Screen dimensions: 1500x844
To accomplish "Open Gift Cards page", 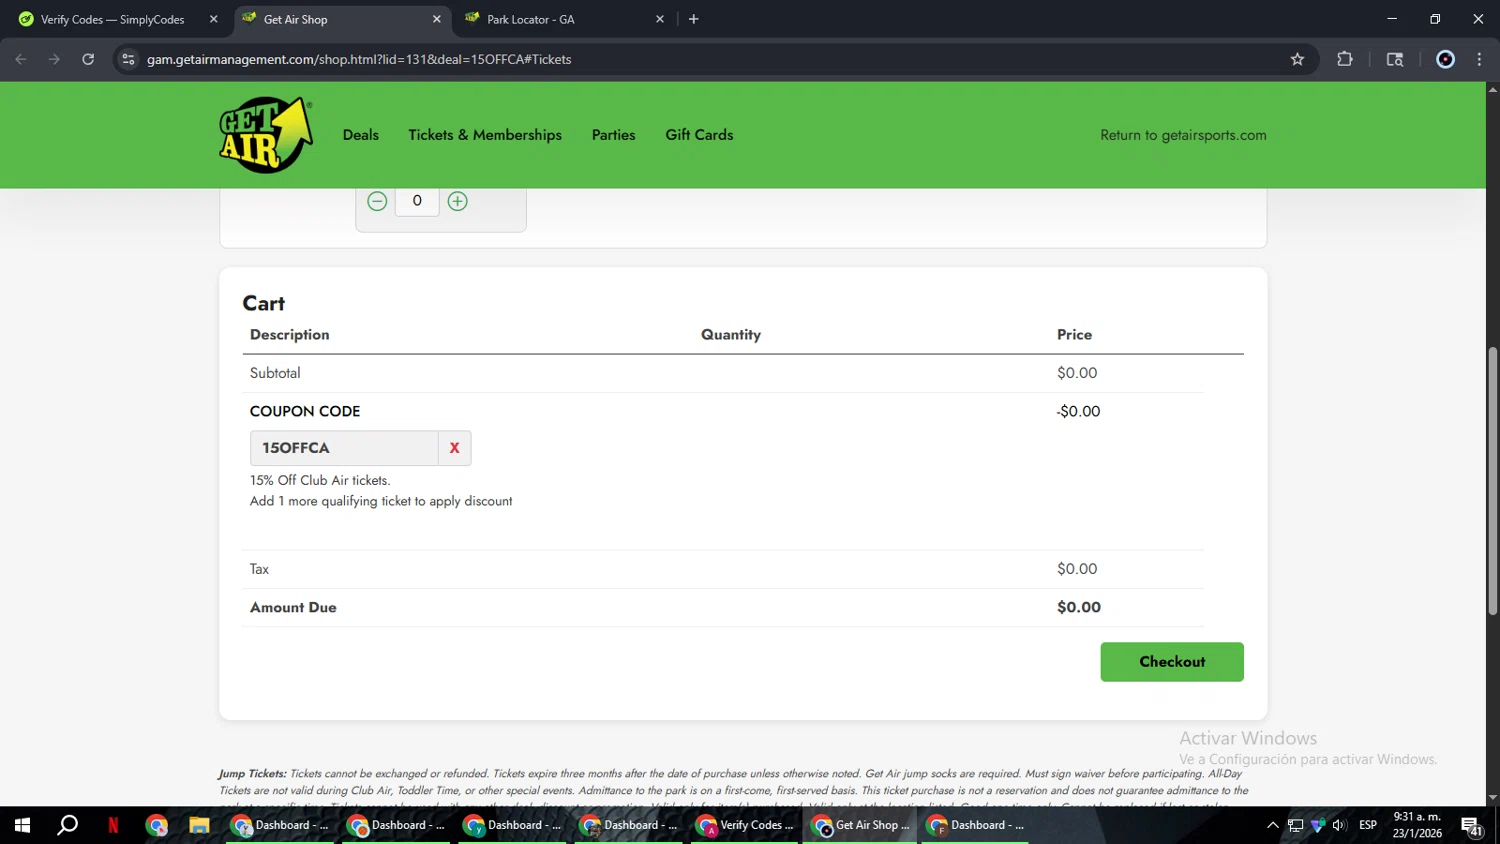I will point(699,135).
